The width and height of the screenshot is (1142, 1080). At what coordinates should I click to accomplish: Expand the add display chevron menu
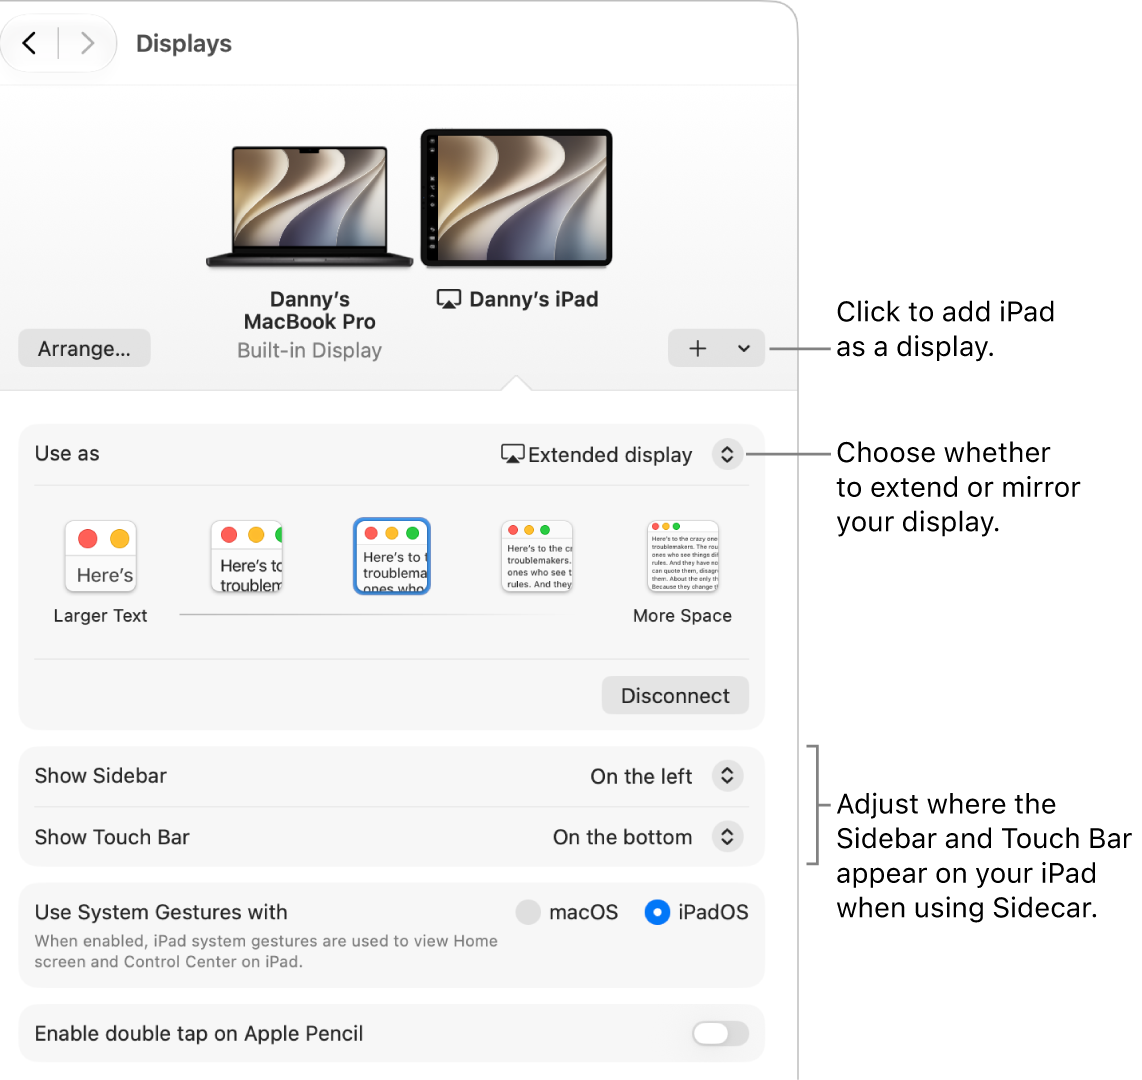click(x=744, y=348)
